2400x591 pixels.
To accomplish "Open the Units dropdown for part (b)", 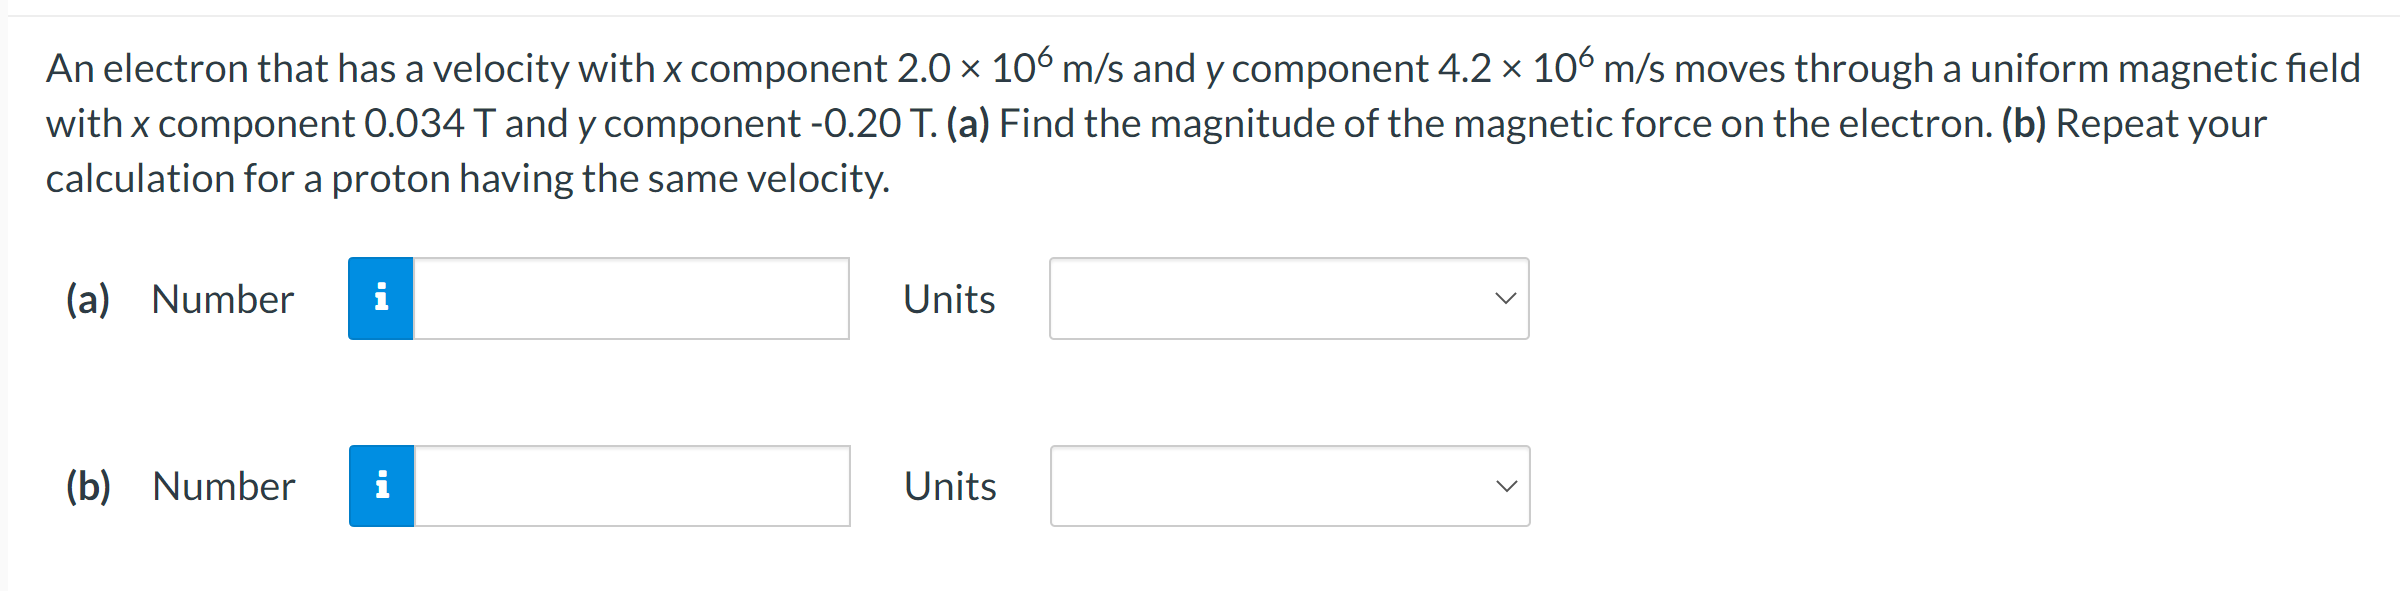I will pyautogui.click(x=1288, y=486).
